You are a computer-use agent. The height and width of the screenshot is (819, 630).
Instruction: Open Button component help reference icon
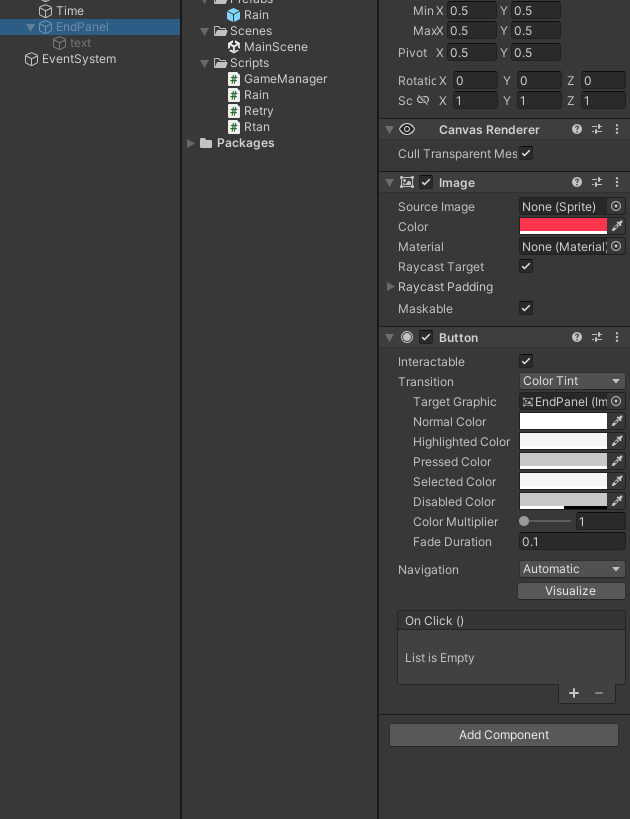tap(577, 337)
